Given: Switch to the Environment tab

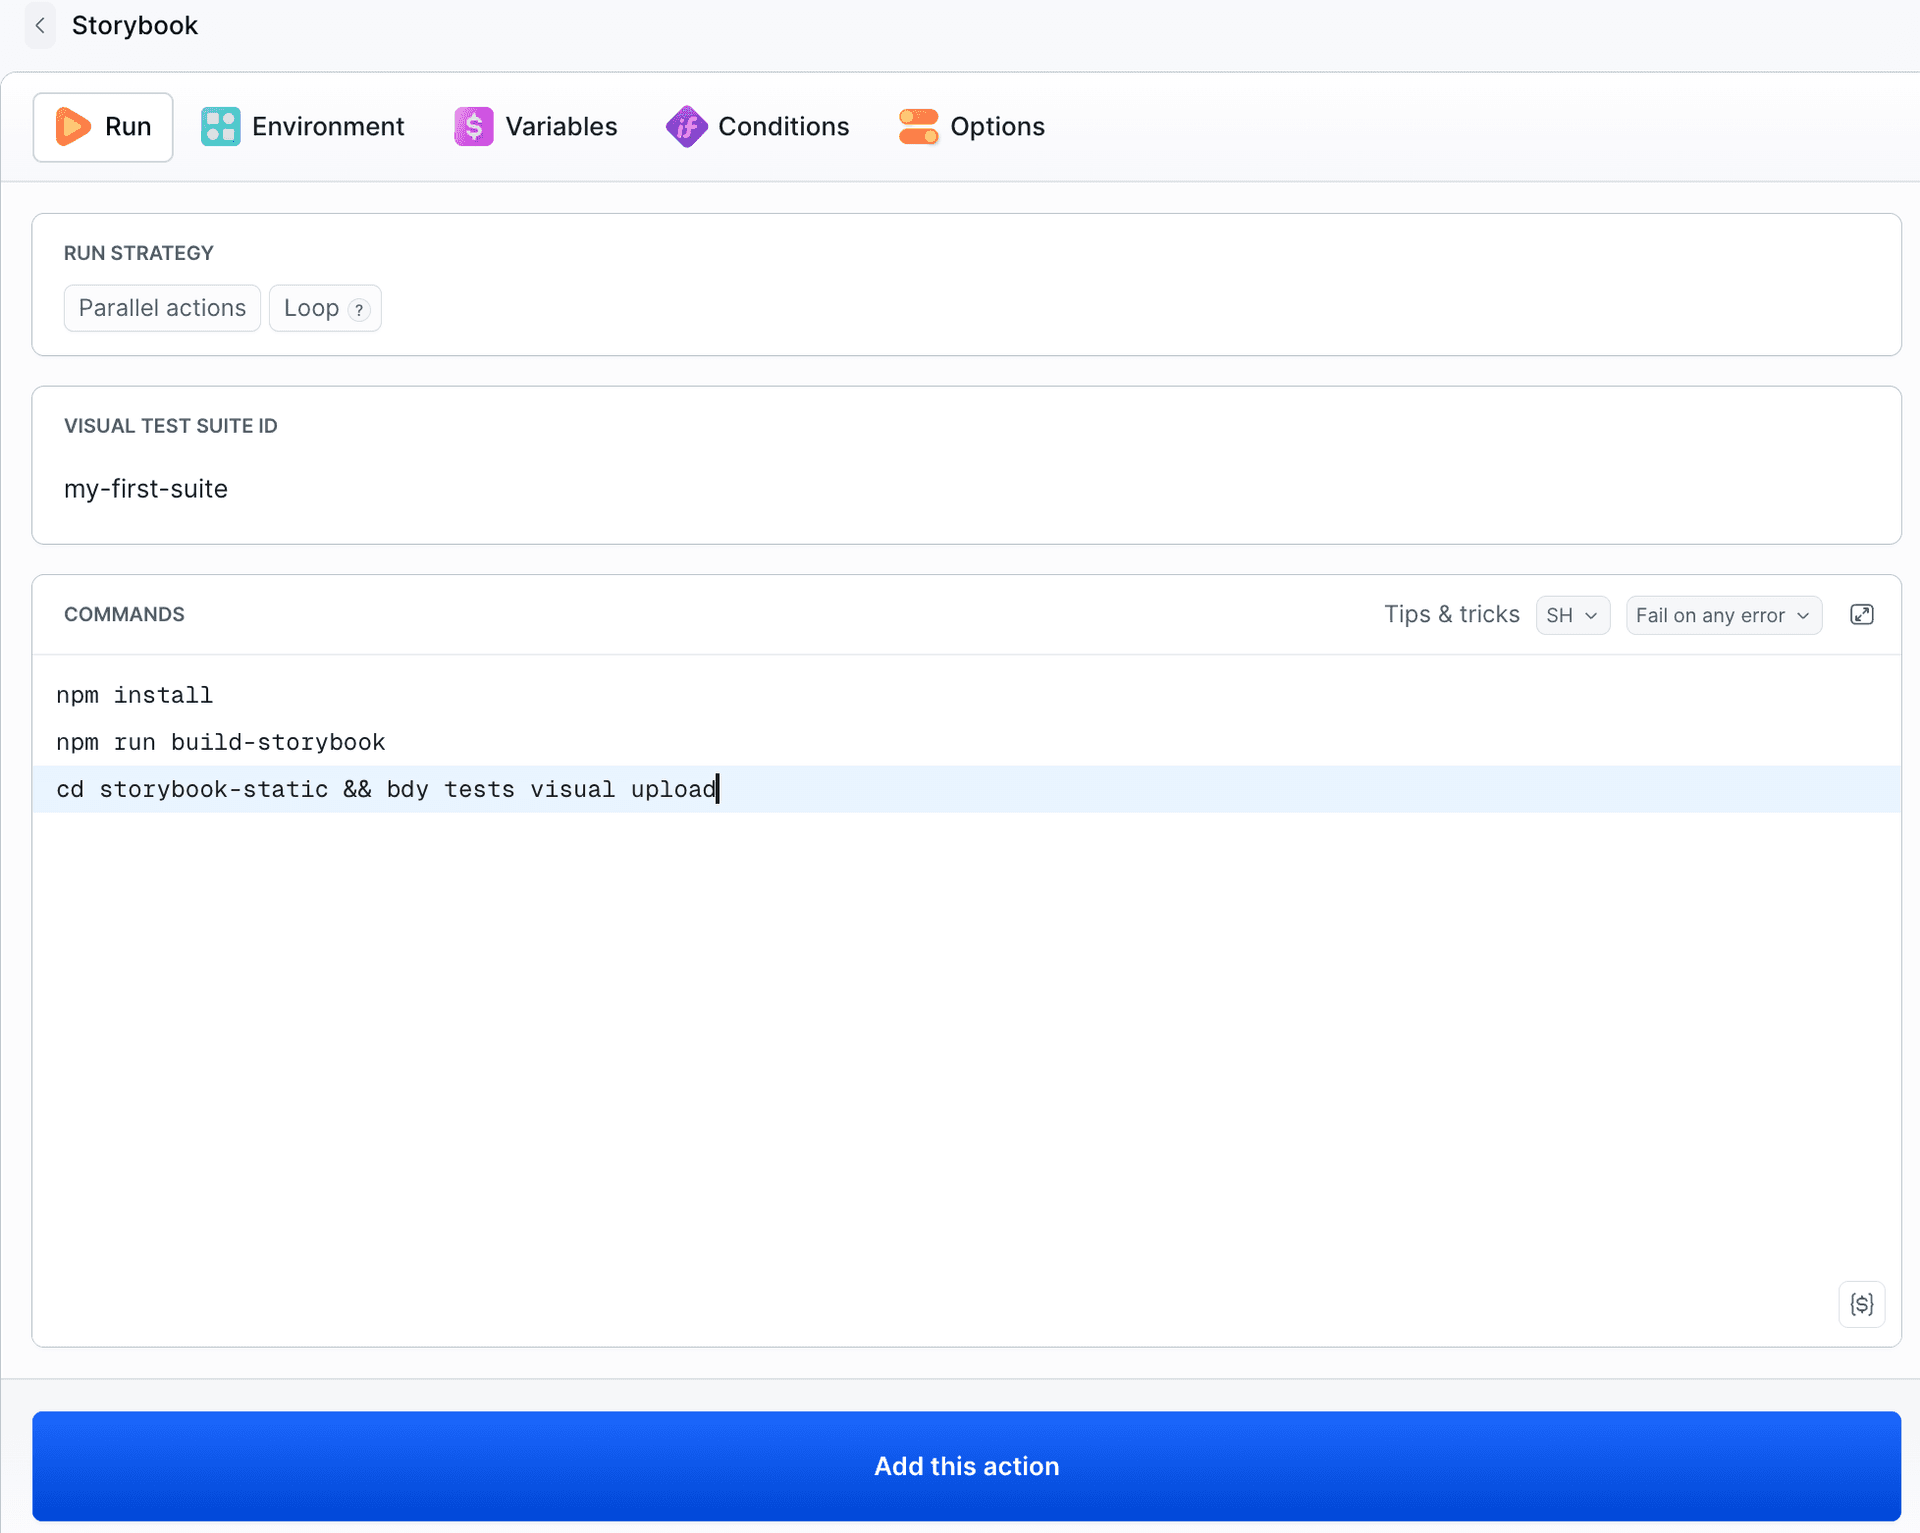Looking at the screenshot, I should click(x=302, y=127).
